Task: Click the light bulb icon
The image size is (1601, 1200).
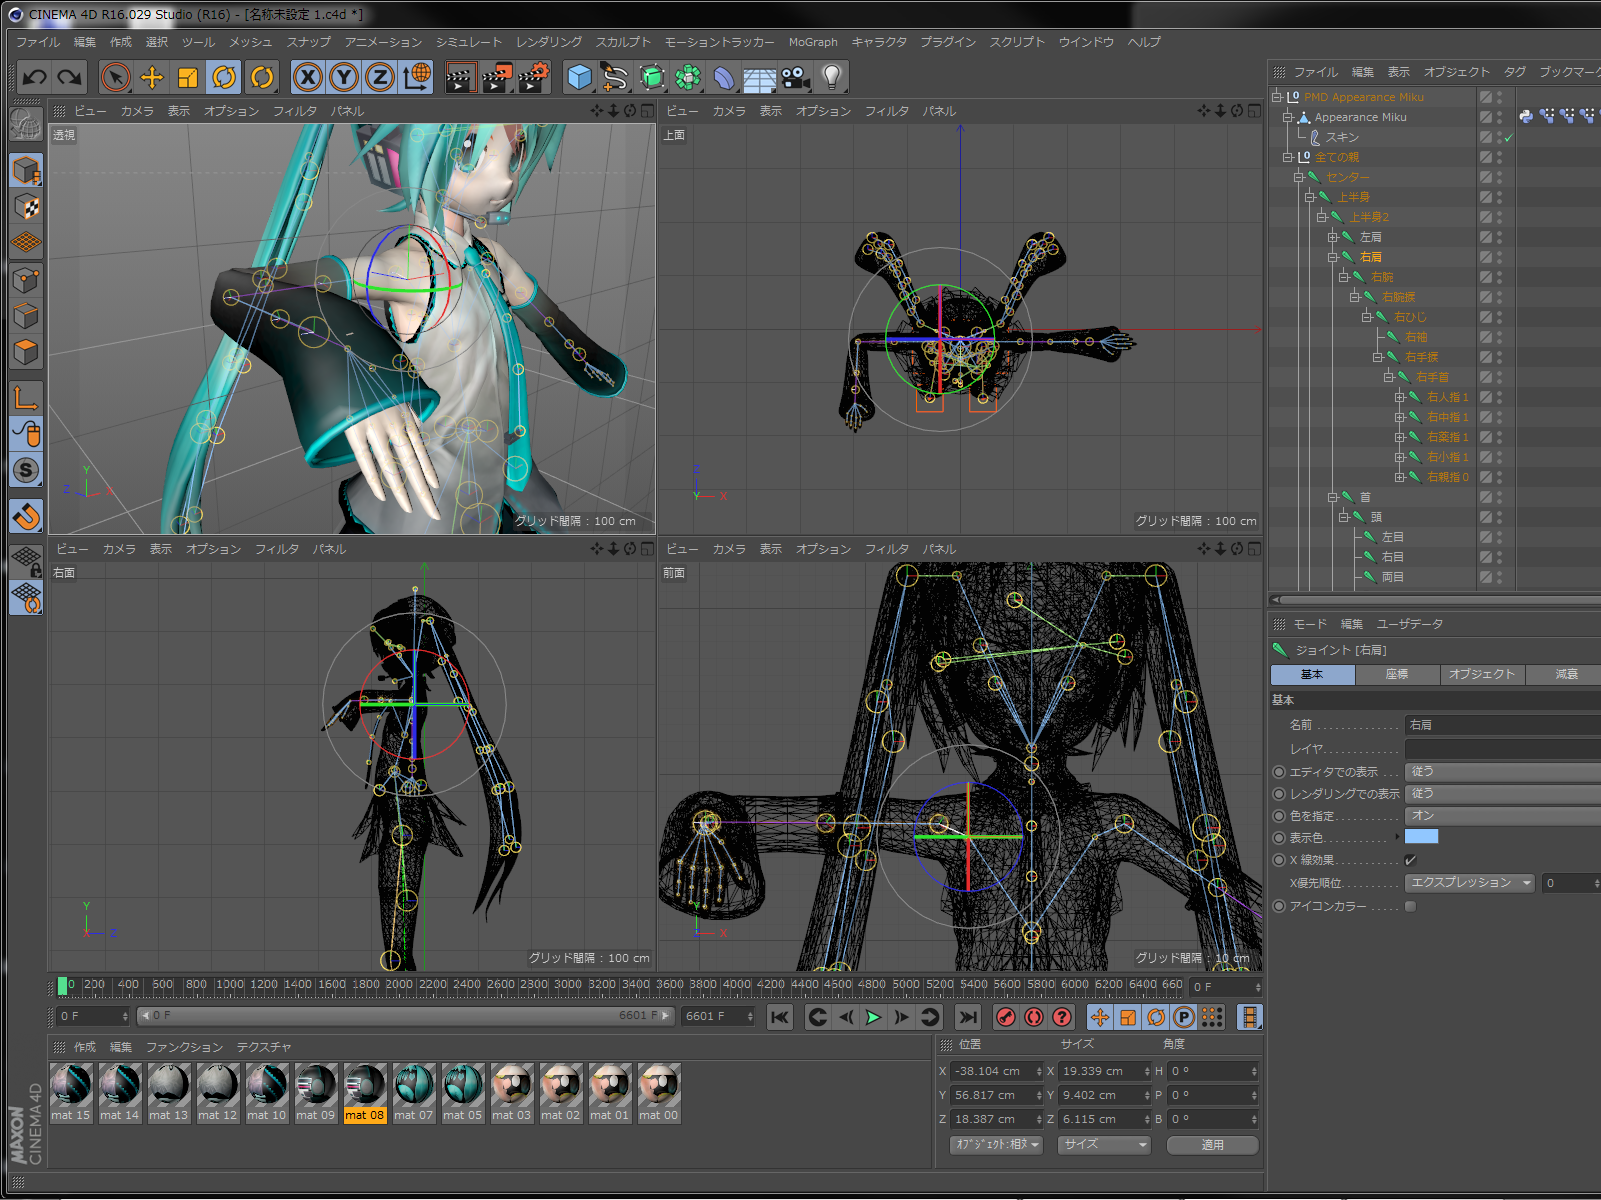Action: (x=831, y=77)
